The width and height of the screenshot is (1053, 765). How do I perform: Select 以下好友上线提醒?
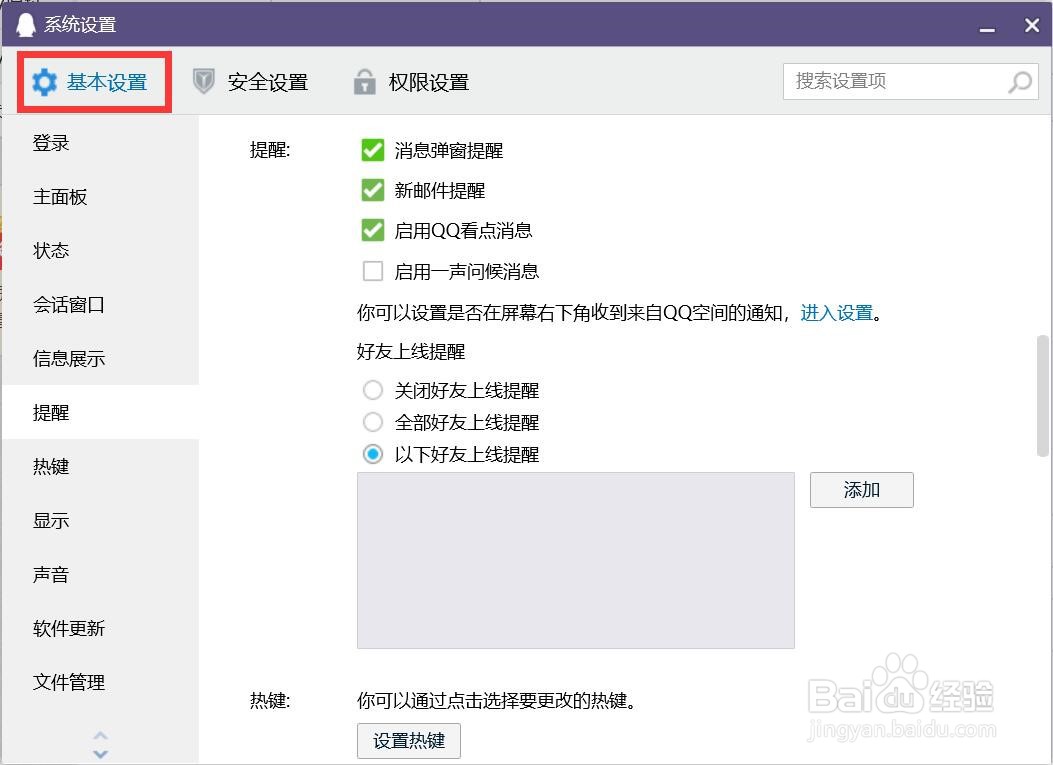pyautogui.click(x=372, y=454)
